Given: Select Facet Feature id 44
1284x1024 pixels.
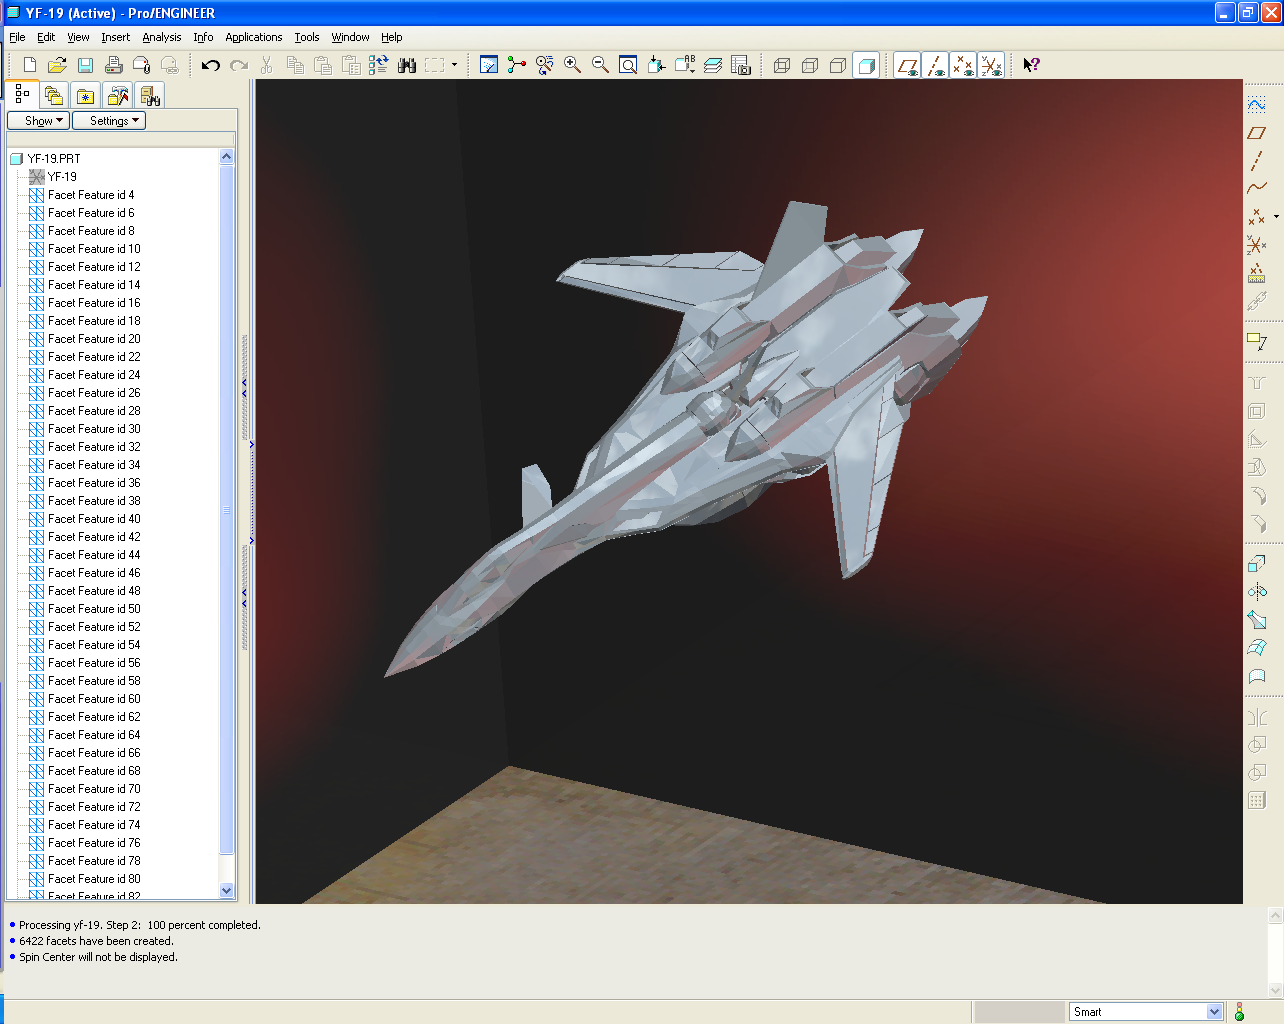Looking at the screenshot, I should (x=94, y=555).
